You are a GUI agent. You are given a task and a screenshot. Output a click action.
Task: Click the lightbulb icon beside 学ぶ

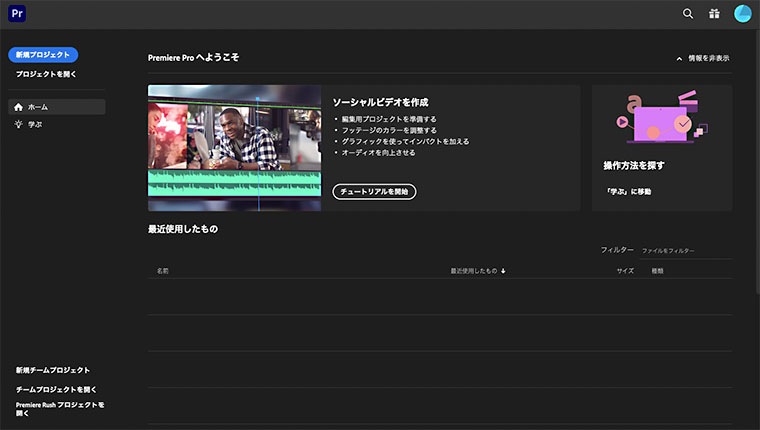pyautogui.click(x=18, y=125)
